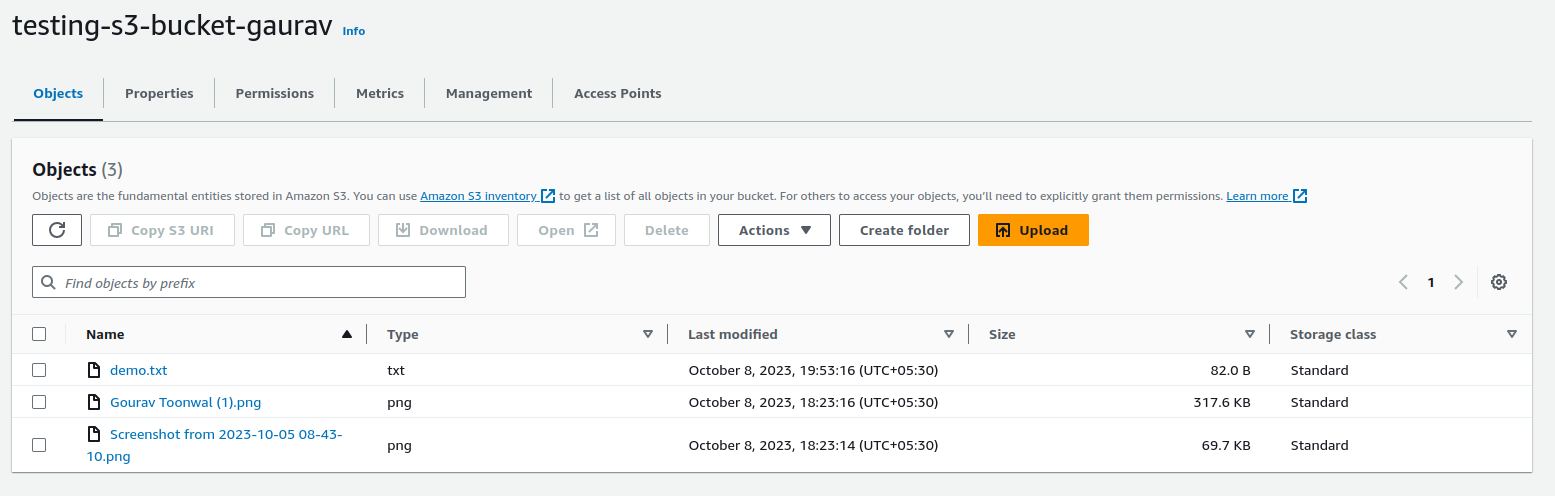Open the Management tab
Screen dimensions: 1555x496
489,93
